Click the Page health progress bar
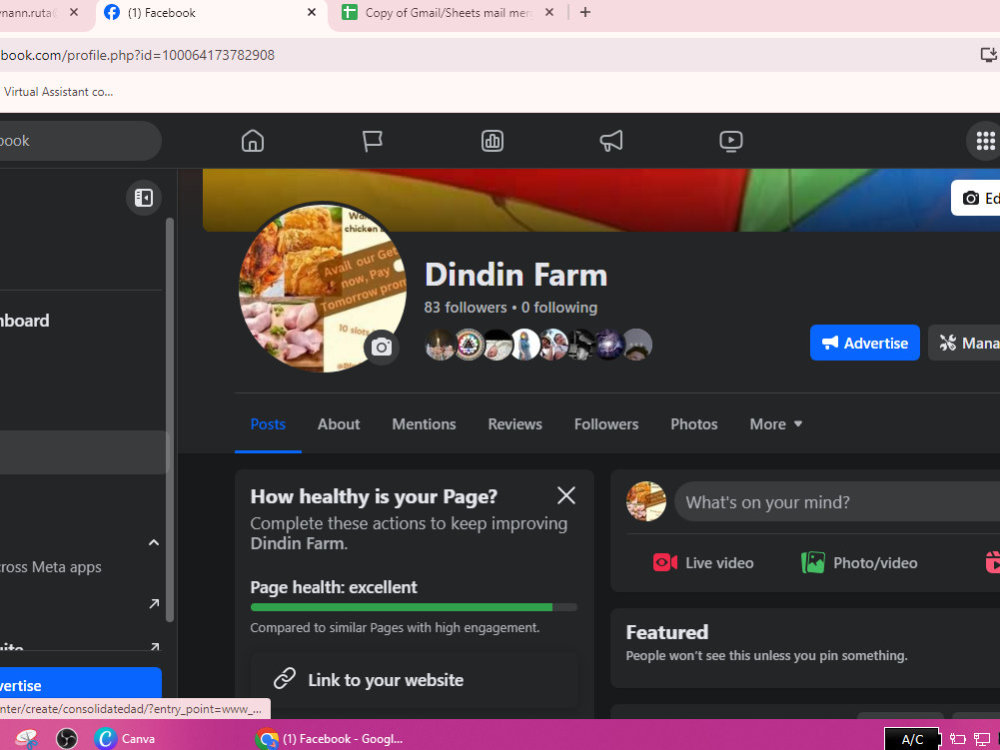Viewport: 1000px width, 750px height. (414, 607)
